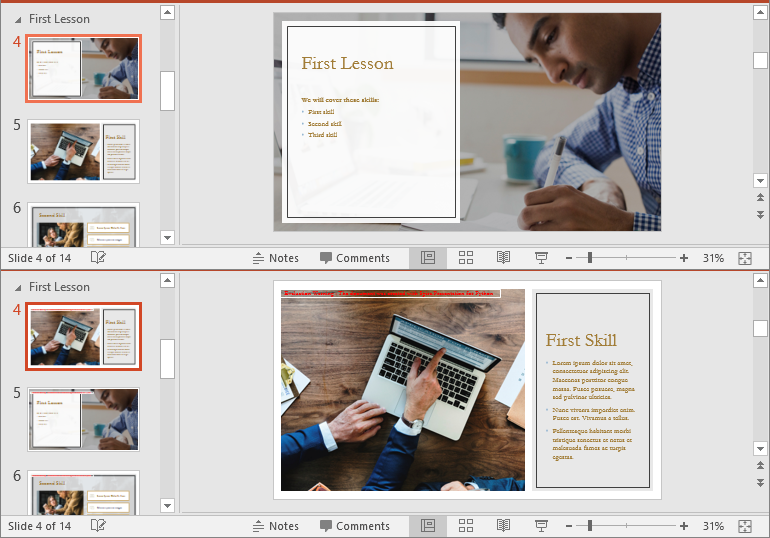770x538 pixels.
Task: Go to the previous slide in the top window
Action: [760, 197]
